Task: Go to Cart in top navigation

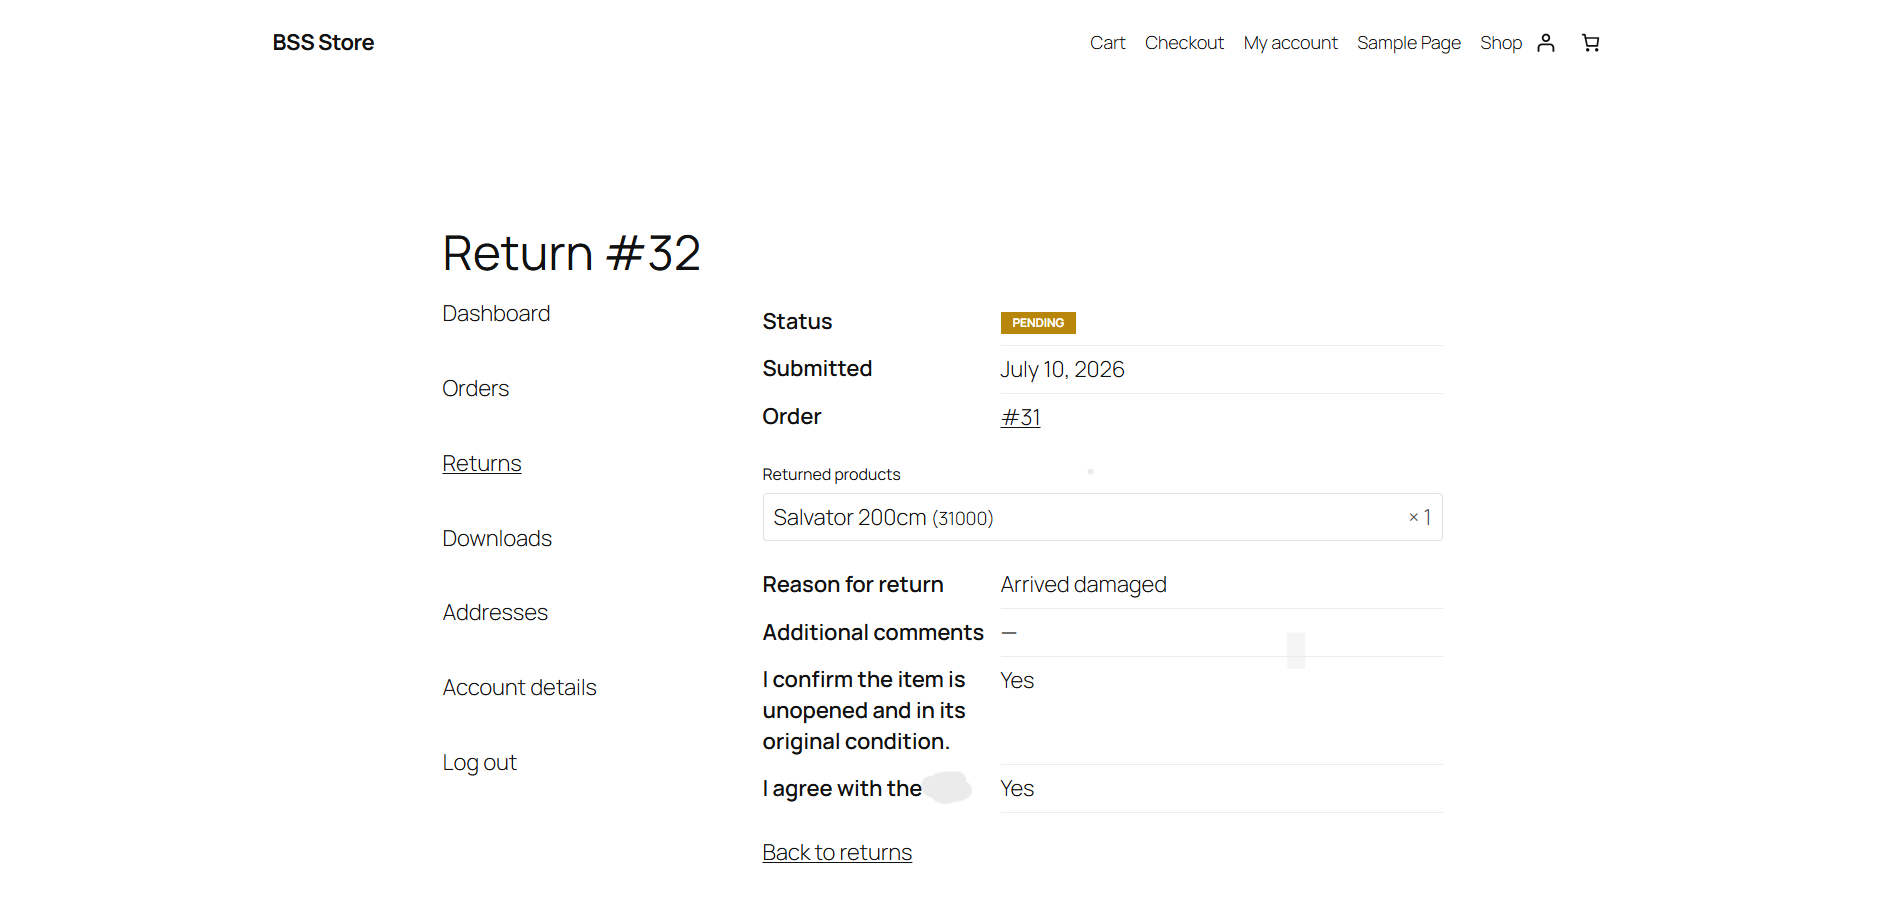Action: 1107,43
